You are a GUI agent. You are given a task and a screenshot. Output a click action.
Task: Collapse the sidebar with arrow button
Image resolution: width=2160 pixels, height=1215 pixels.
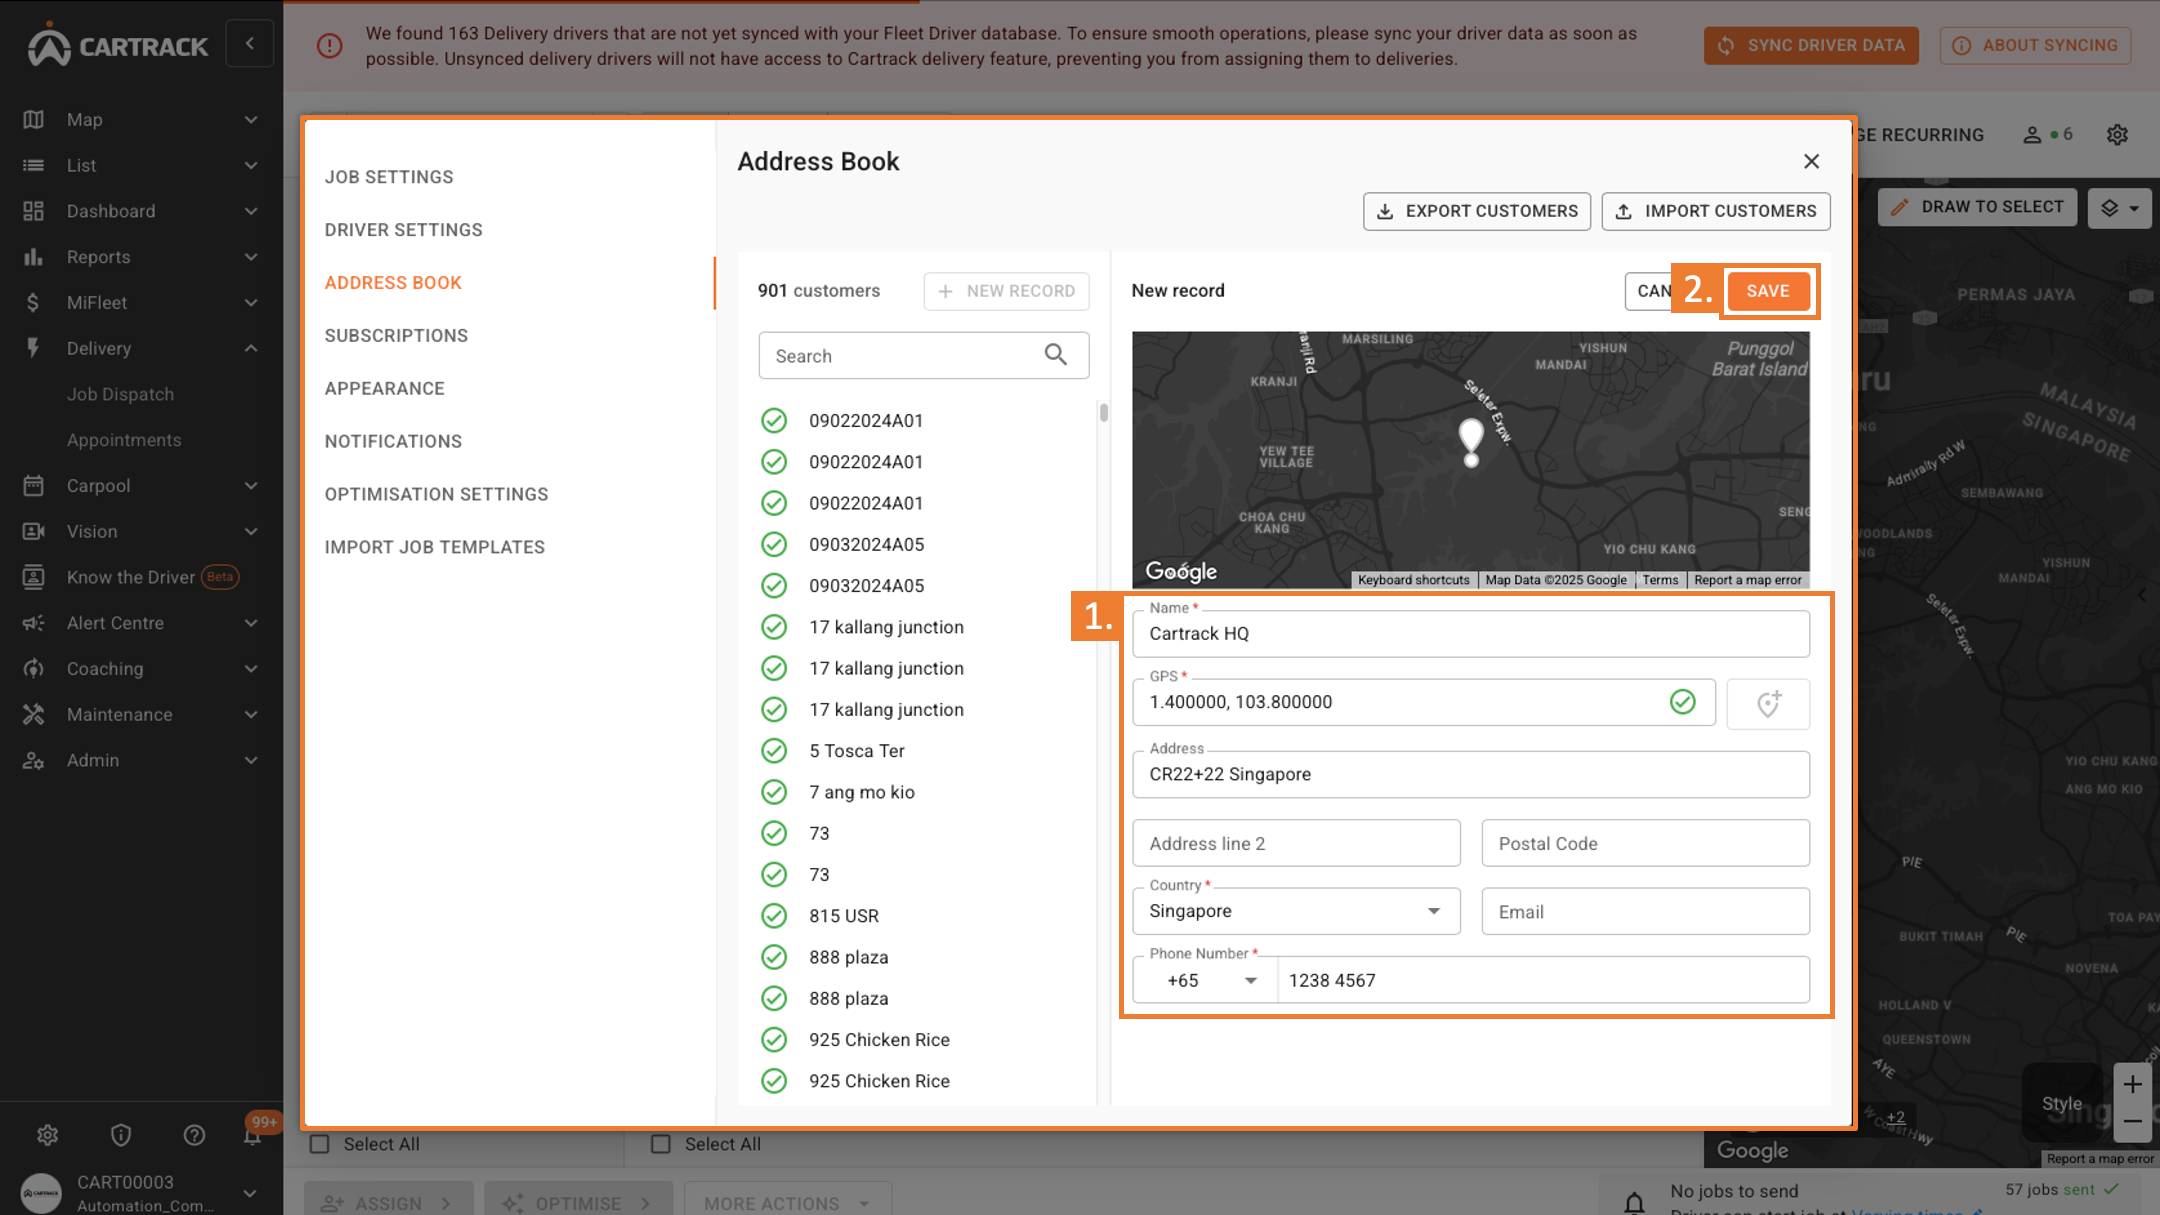(249, 44)
